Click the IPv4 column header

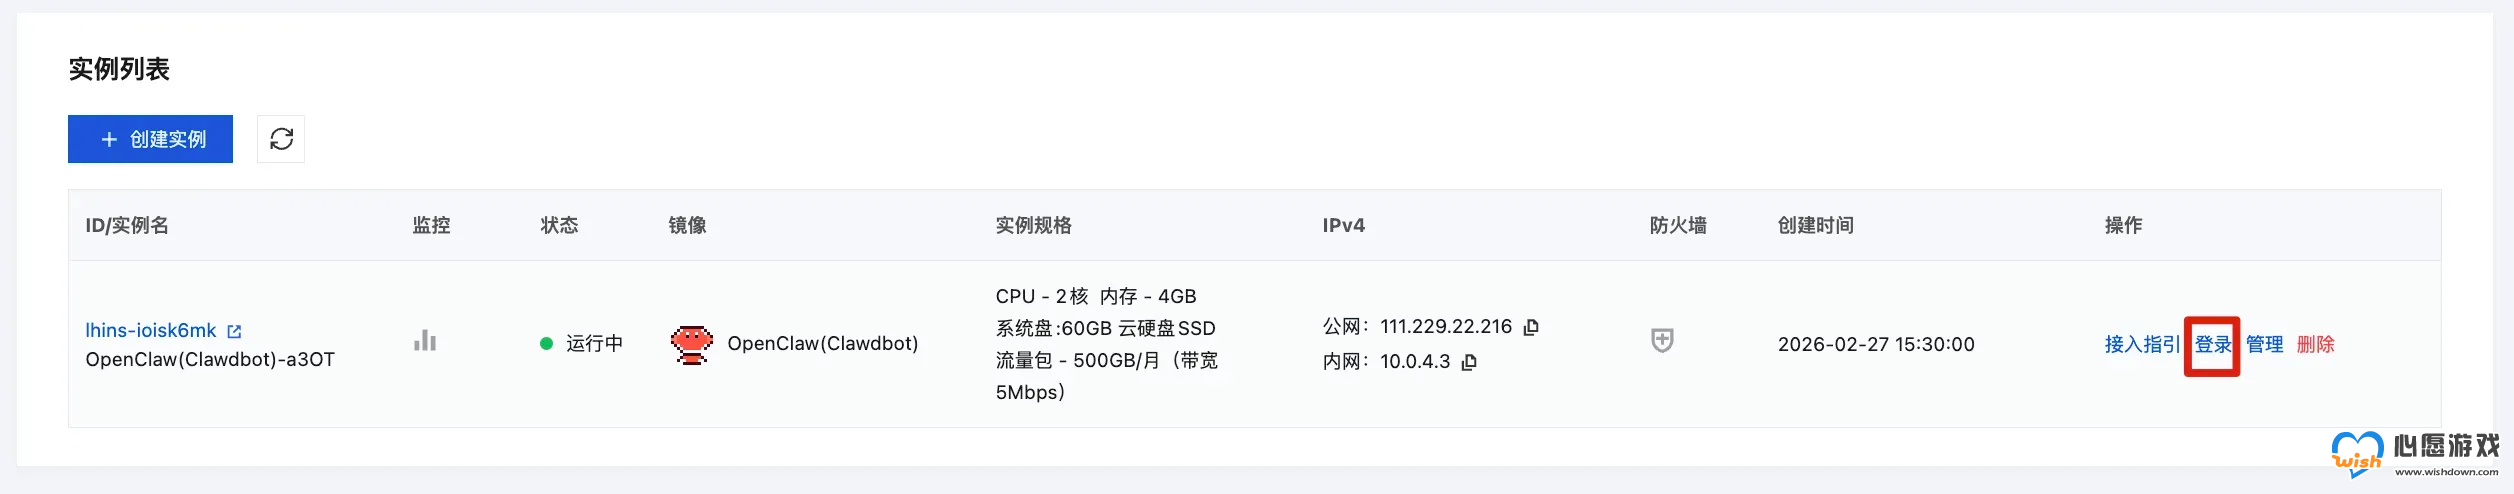point(1343,225)
